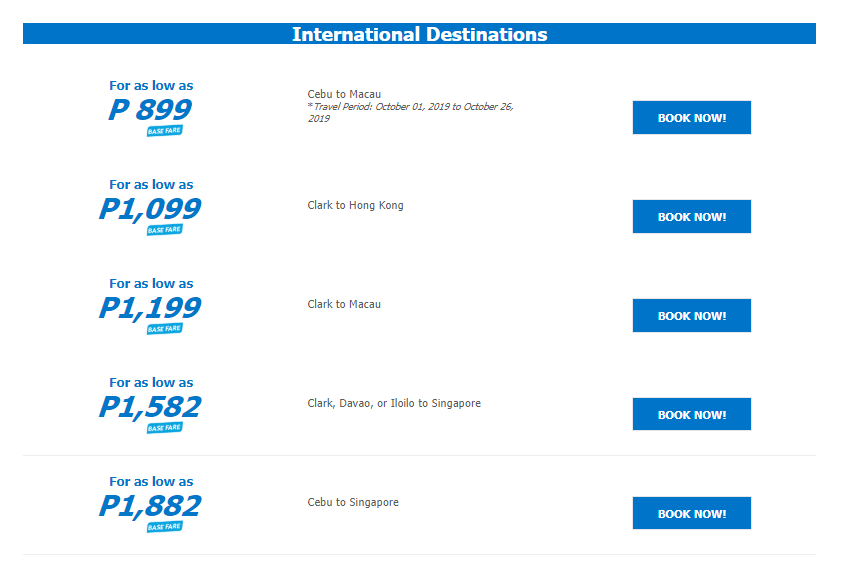The height and width of the screenshot is (562, 861).
Task: Click the Cebu to Singapore route text
Action: [353, 502]
